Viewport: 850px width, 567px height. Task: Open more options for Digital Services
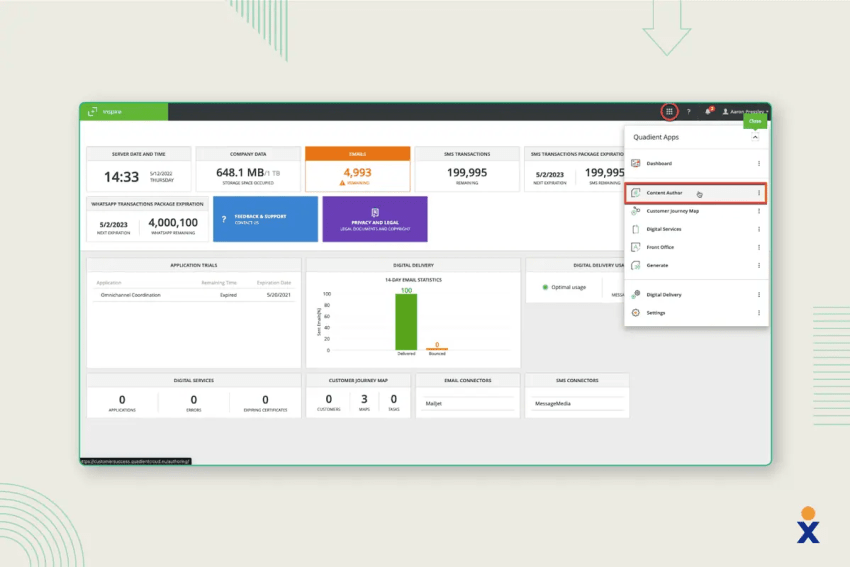coord(759,229)
